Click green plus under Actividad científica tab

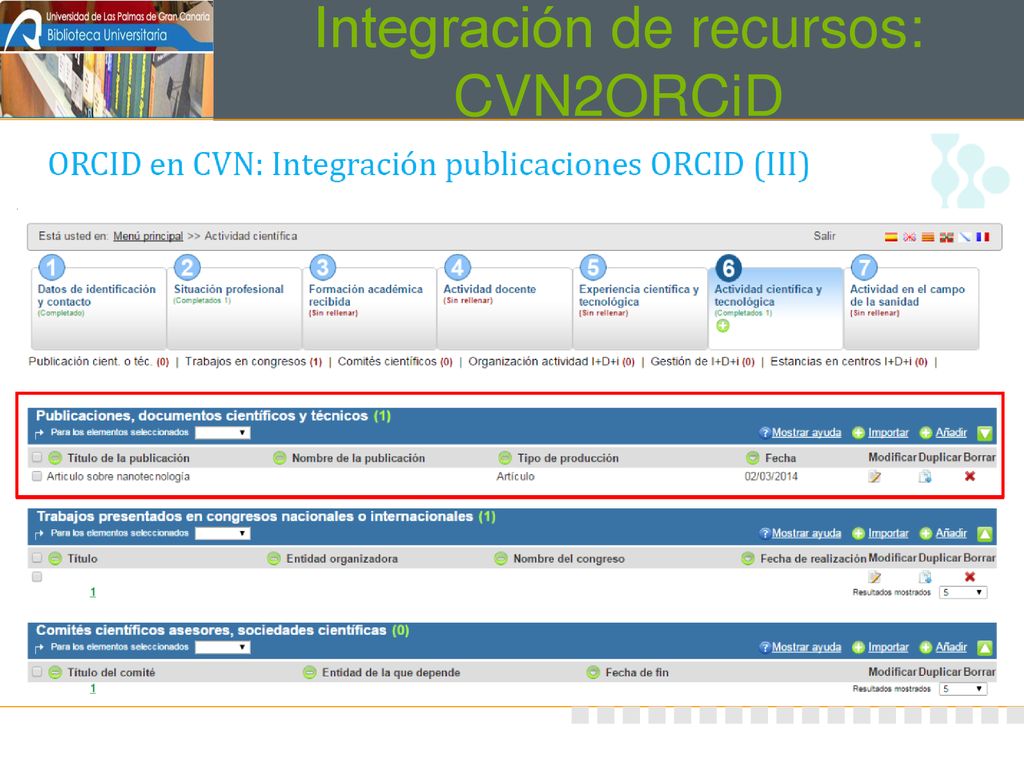pos(722,326)
